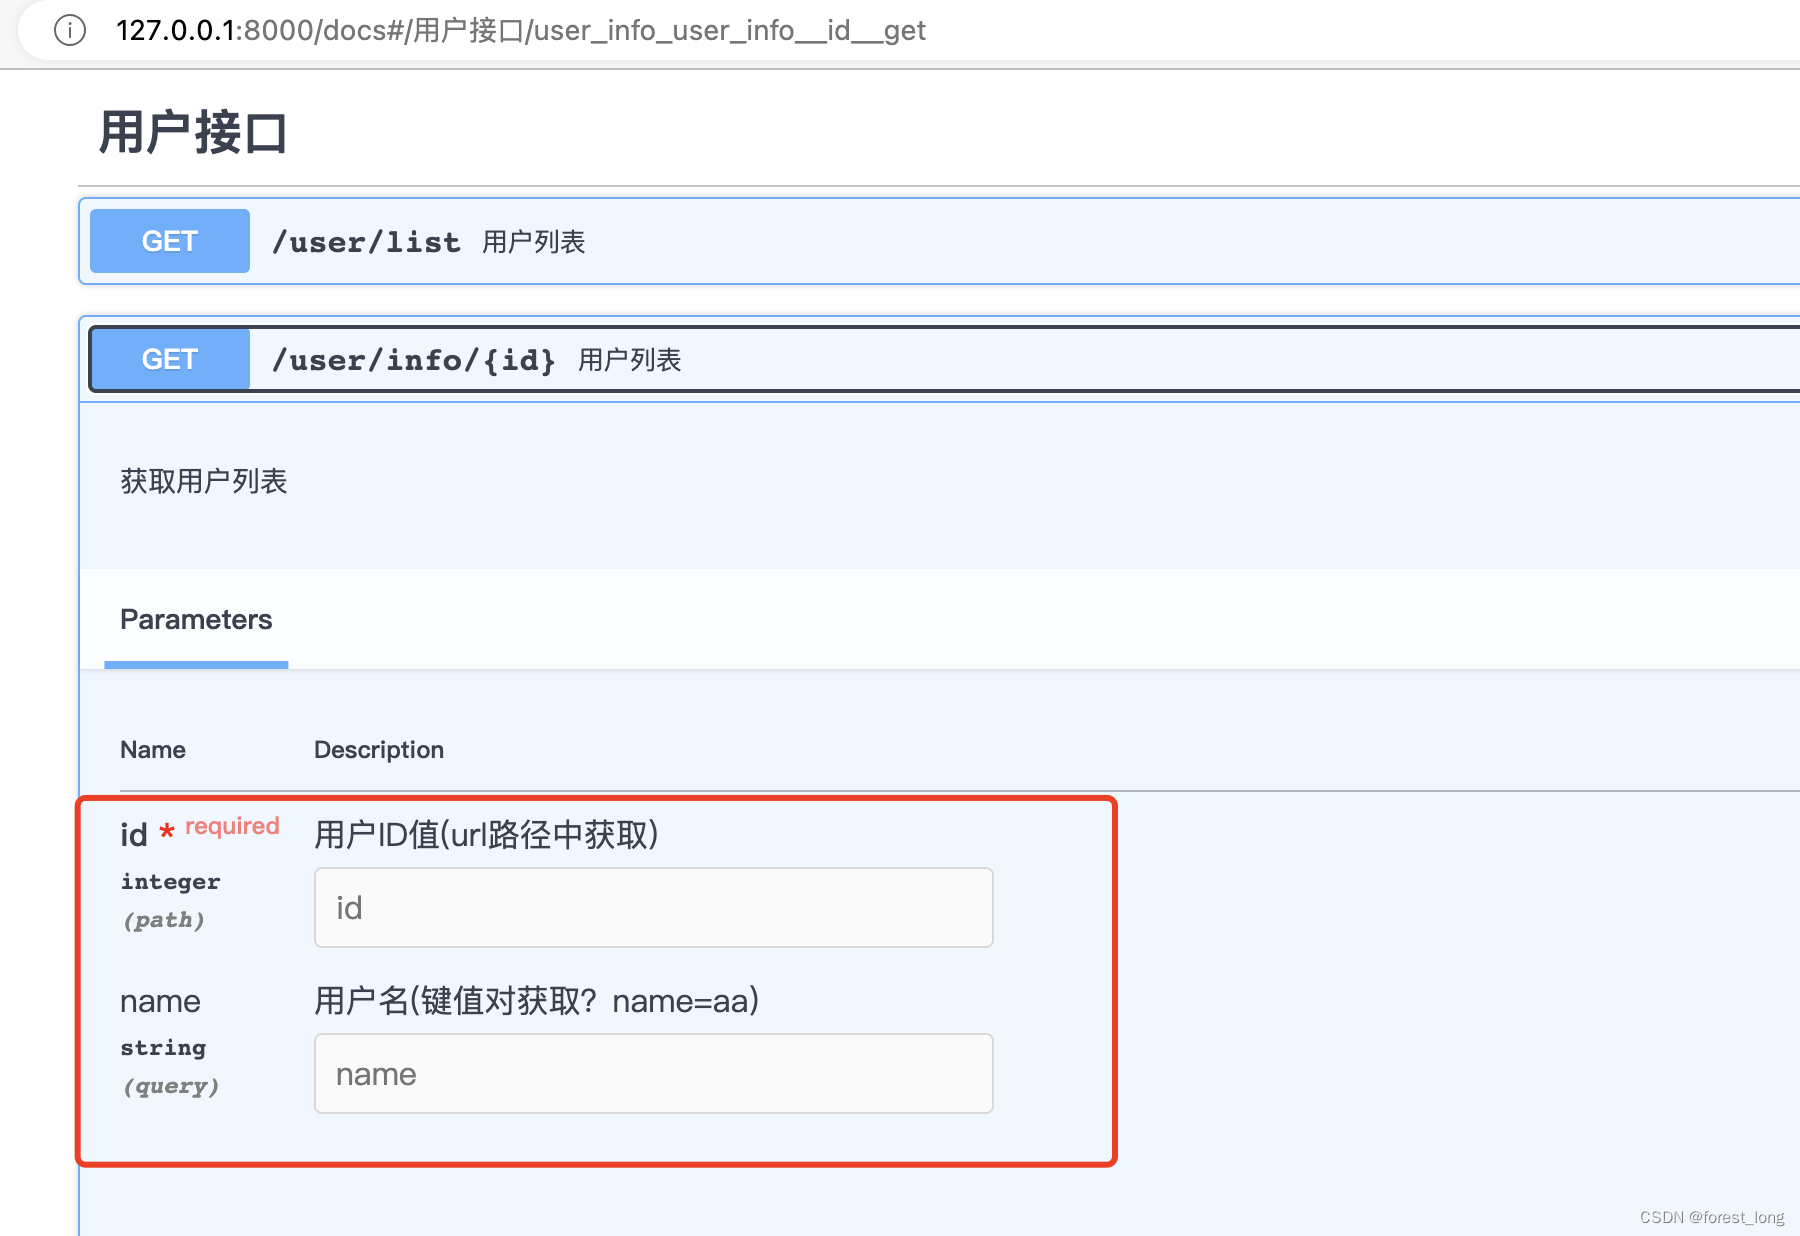Screen dimensions: 1800x1236
Task: Click the GET badge on /user/list
Action: [x=168, y=240]
